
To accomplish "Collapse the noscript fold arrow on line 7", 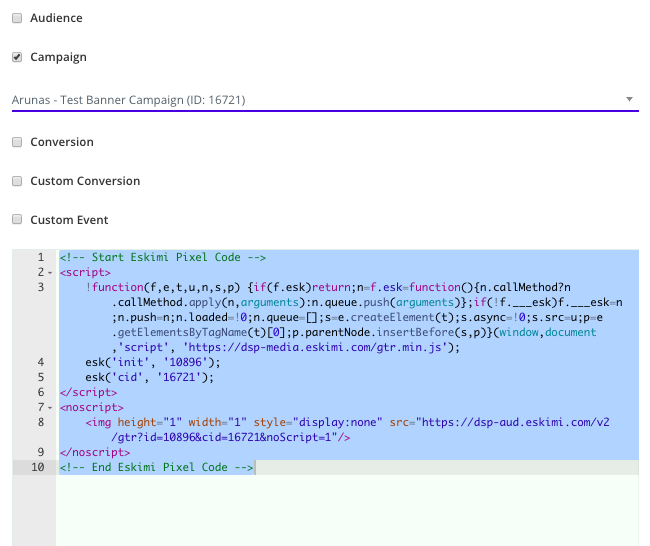I will tap(50, 408).
